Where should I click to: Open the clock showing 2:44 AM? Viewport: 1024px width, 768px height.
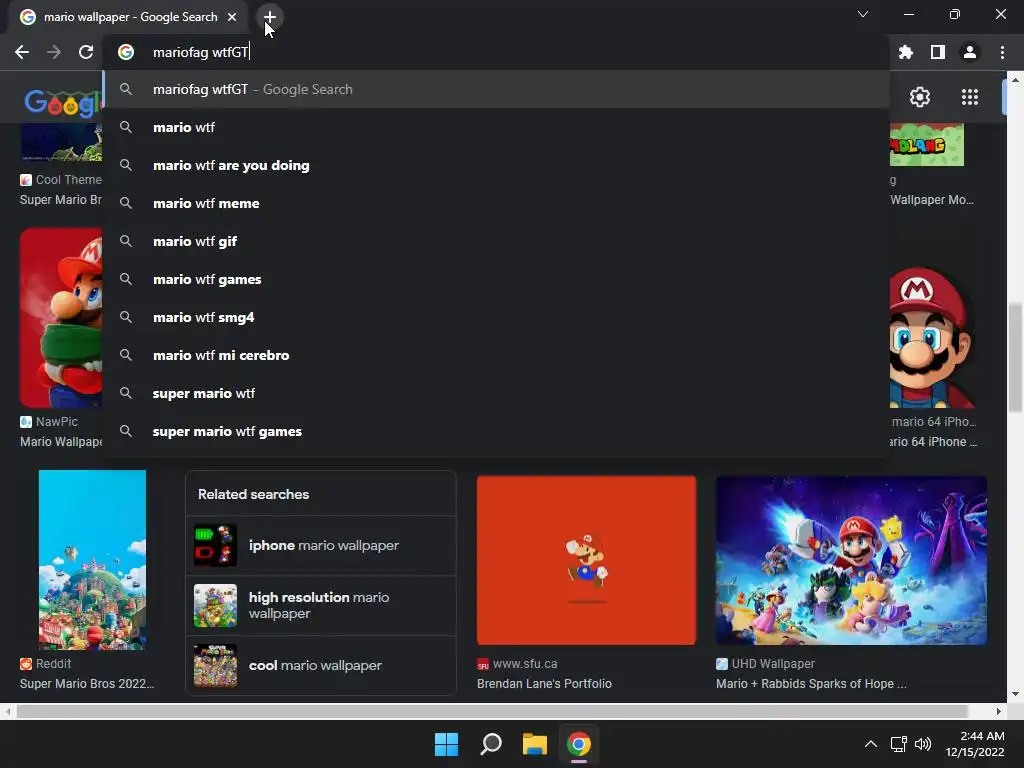coord(975,744)
